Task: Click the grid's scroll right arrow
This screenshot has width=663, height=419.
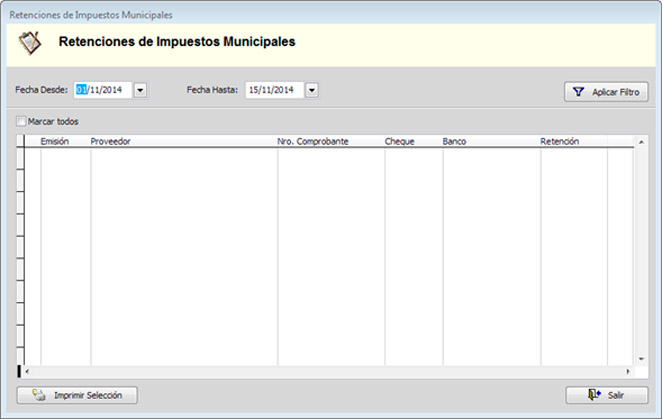Action: pyautogui.click(x=629, y=371)
